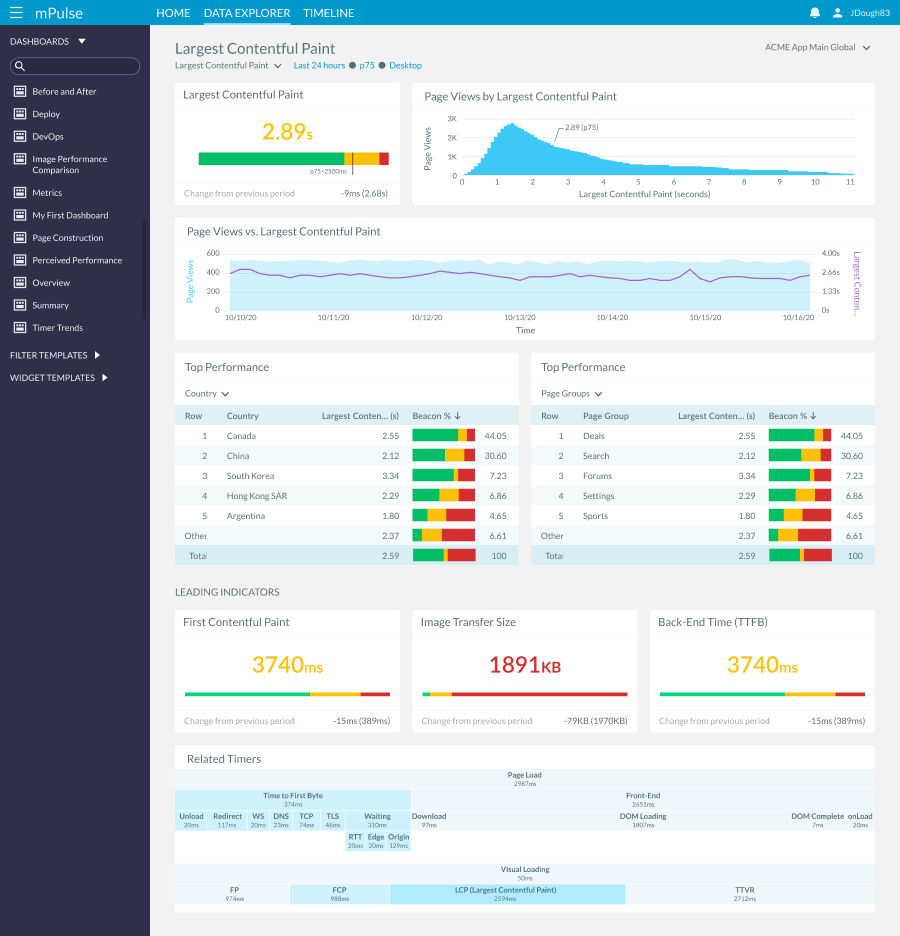
Task: Toggle the Last 24 hours time filter
Action: click(317, 64)
